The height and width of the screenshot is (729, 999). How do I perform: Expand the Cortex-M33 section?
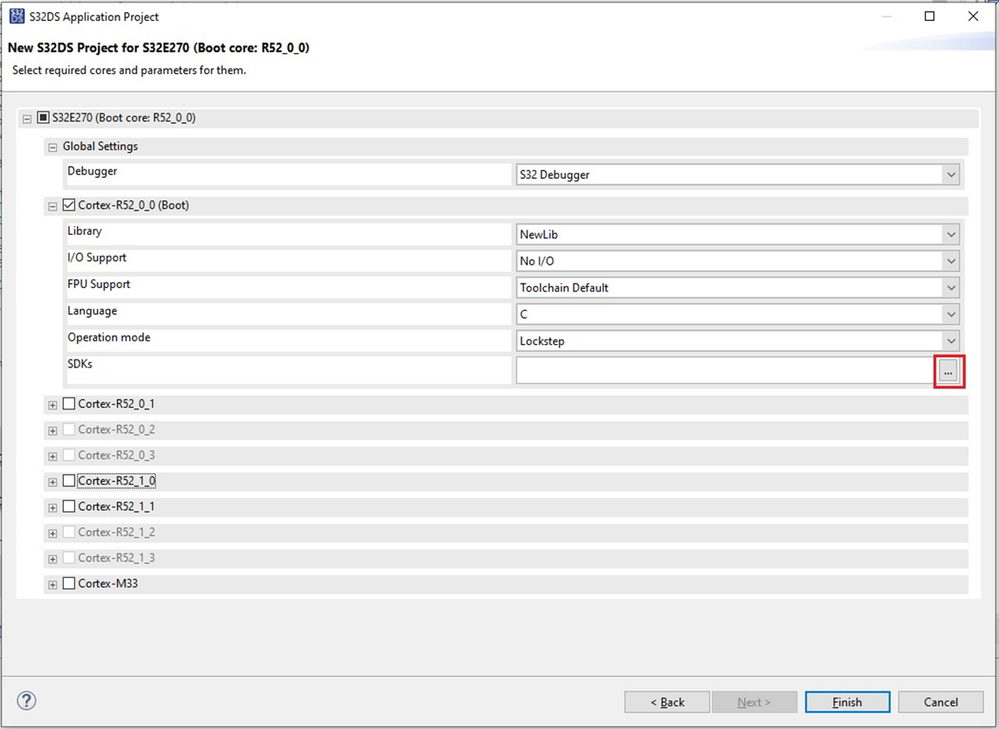(x=53, y=584)
